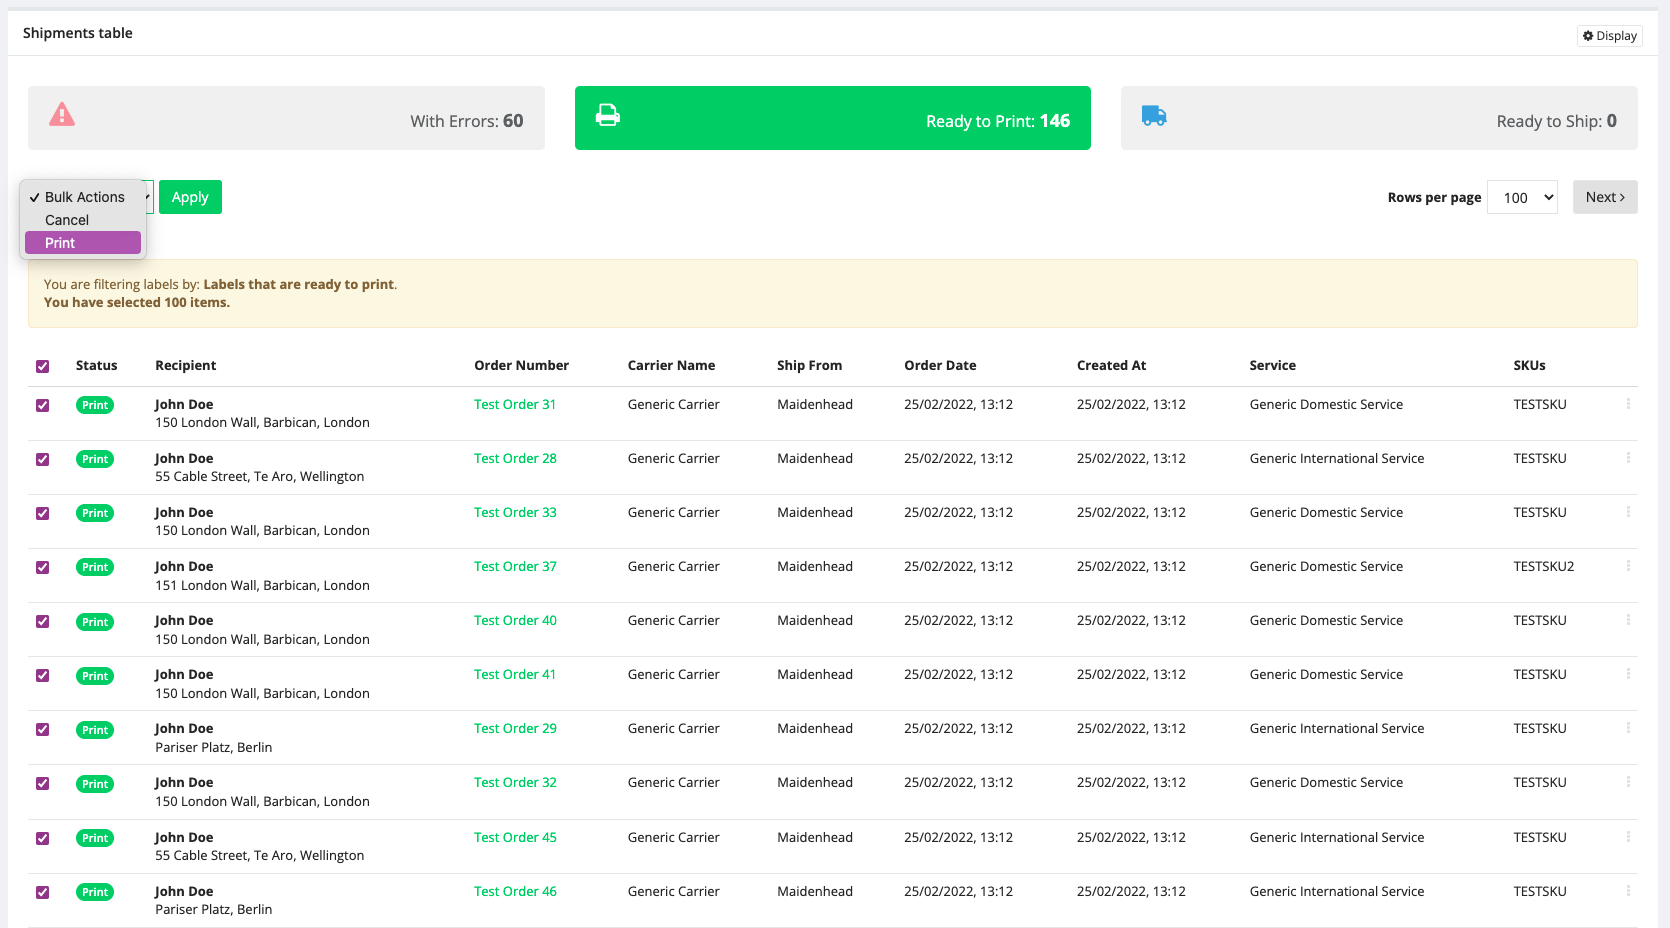Image resolution: width=1670 pixels, height=928 pixels.
Task: Open the Test Order 40 link
Action: (x=515, y=620)
